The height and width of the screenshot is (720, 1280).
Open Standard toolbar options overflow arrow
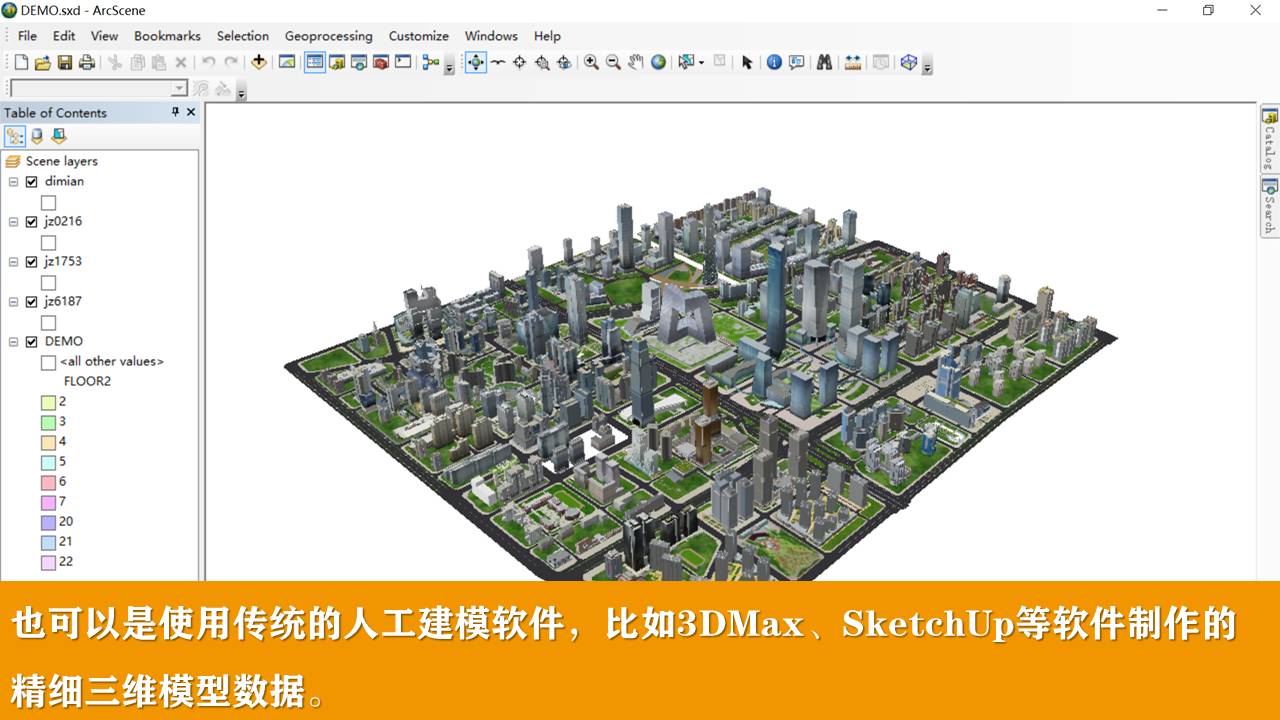[x=449, y=66]
